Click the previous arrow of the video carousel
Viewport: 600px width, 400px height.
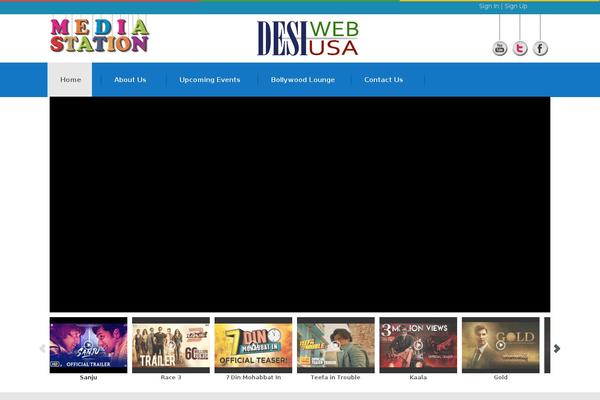pos(42,348)
